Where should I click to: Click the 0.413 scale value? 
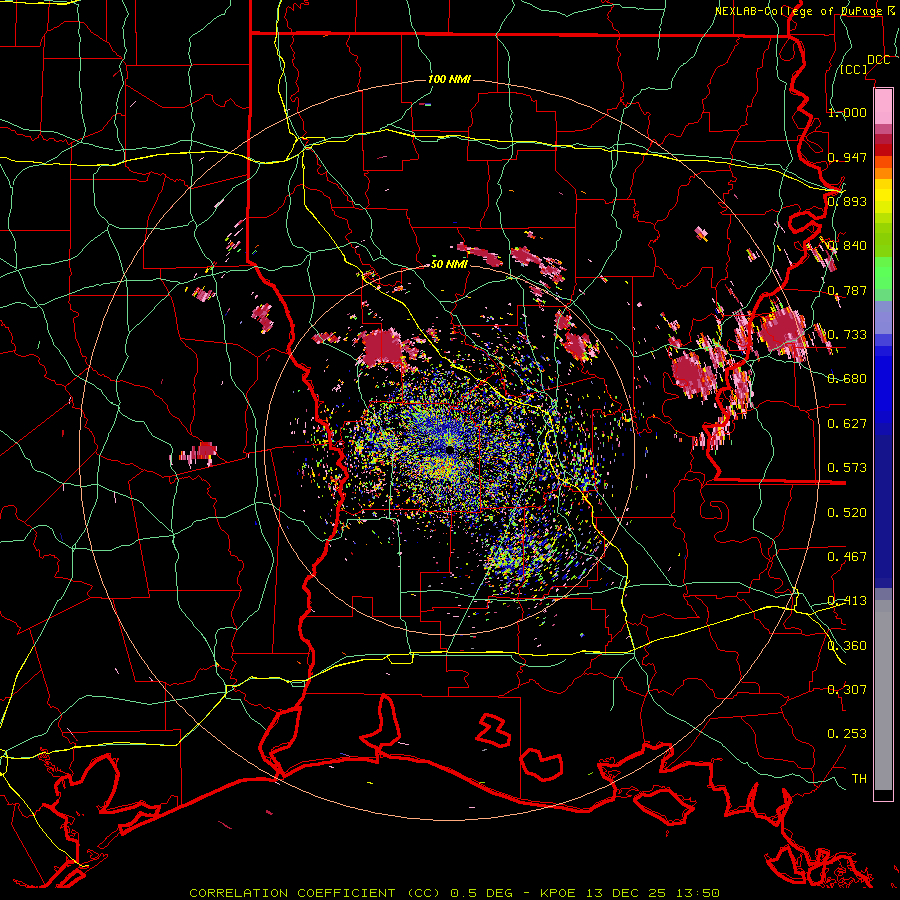point(847,601)
